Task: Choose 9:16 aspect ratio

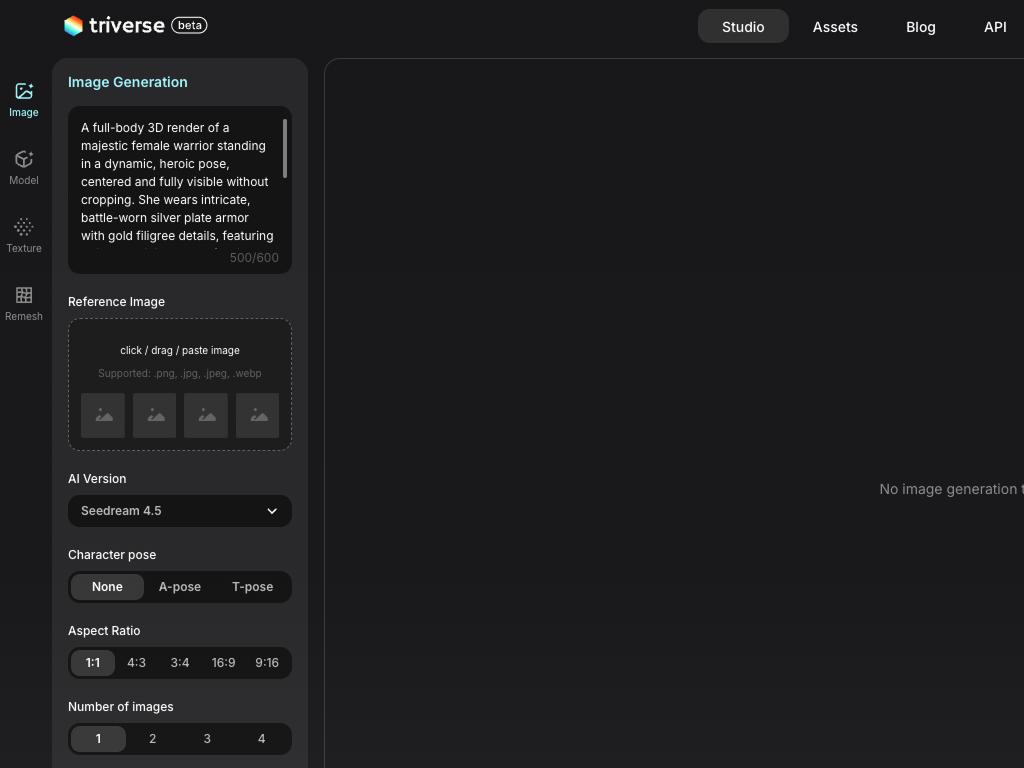Action: 267,663
